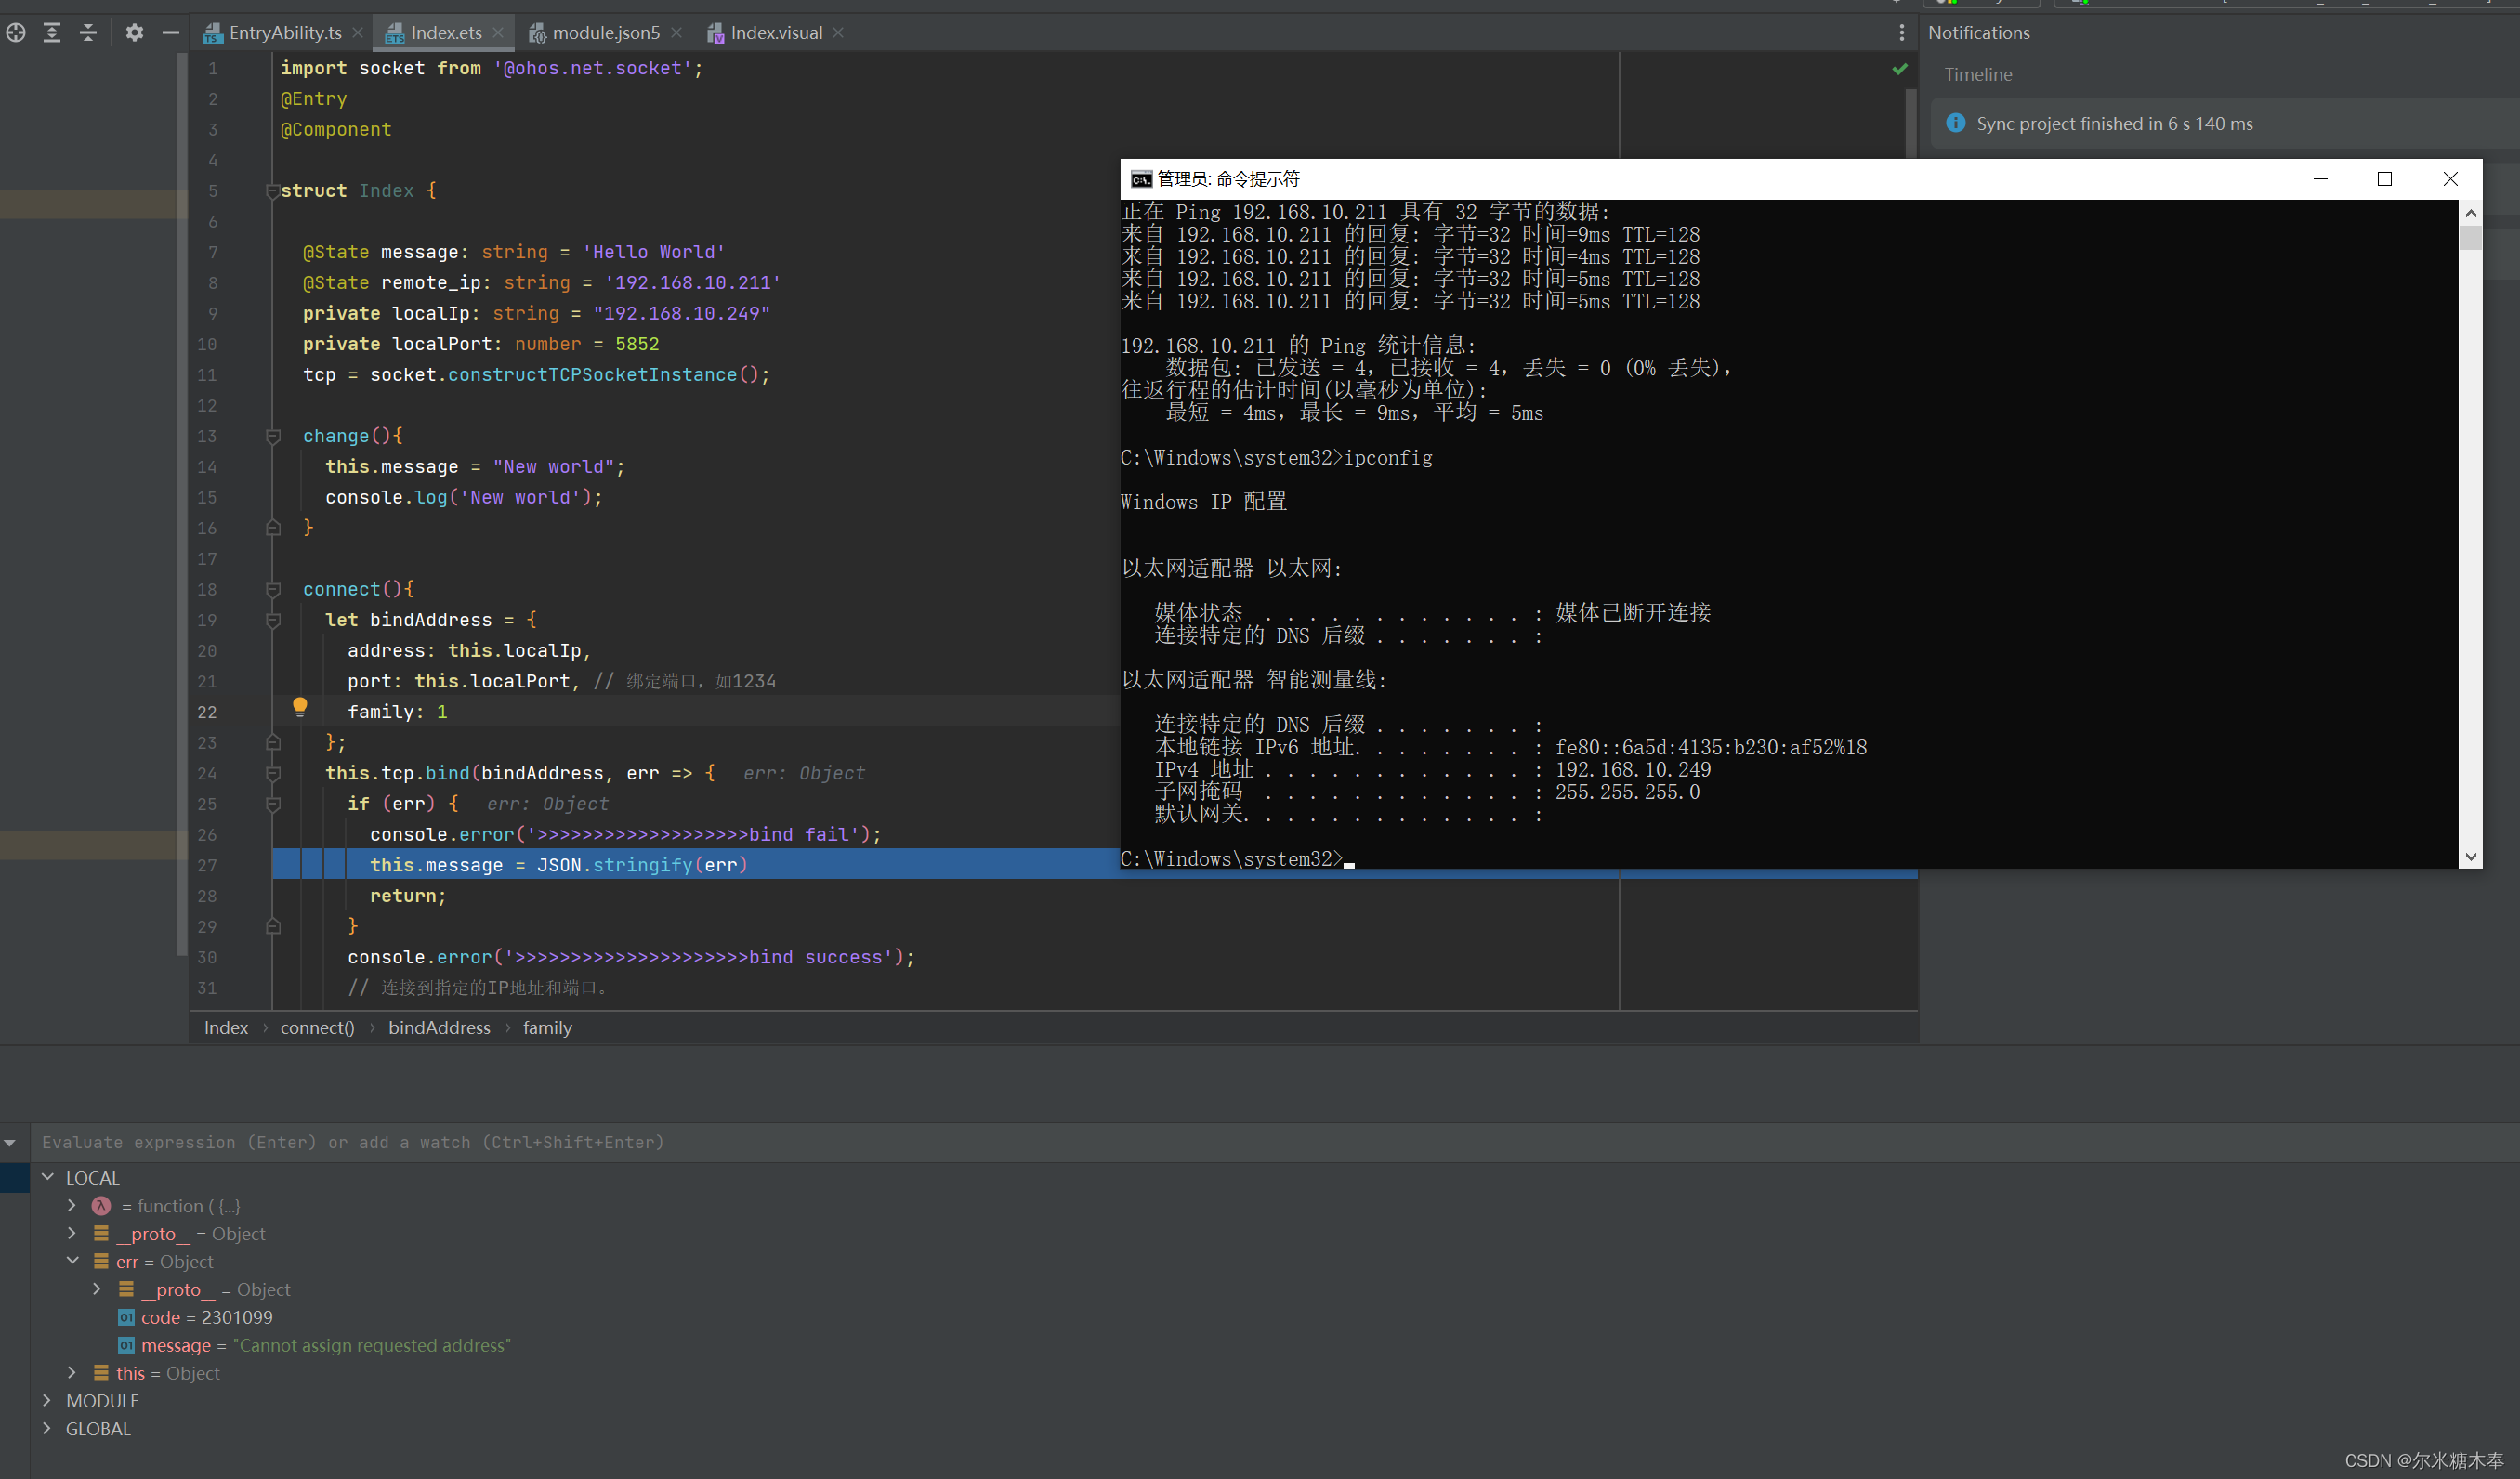This screenshot has width=2520, height=1479.
Task: Click the ETS file icon on Index.ets tab
Action: [394, 32]
